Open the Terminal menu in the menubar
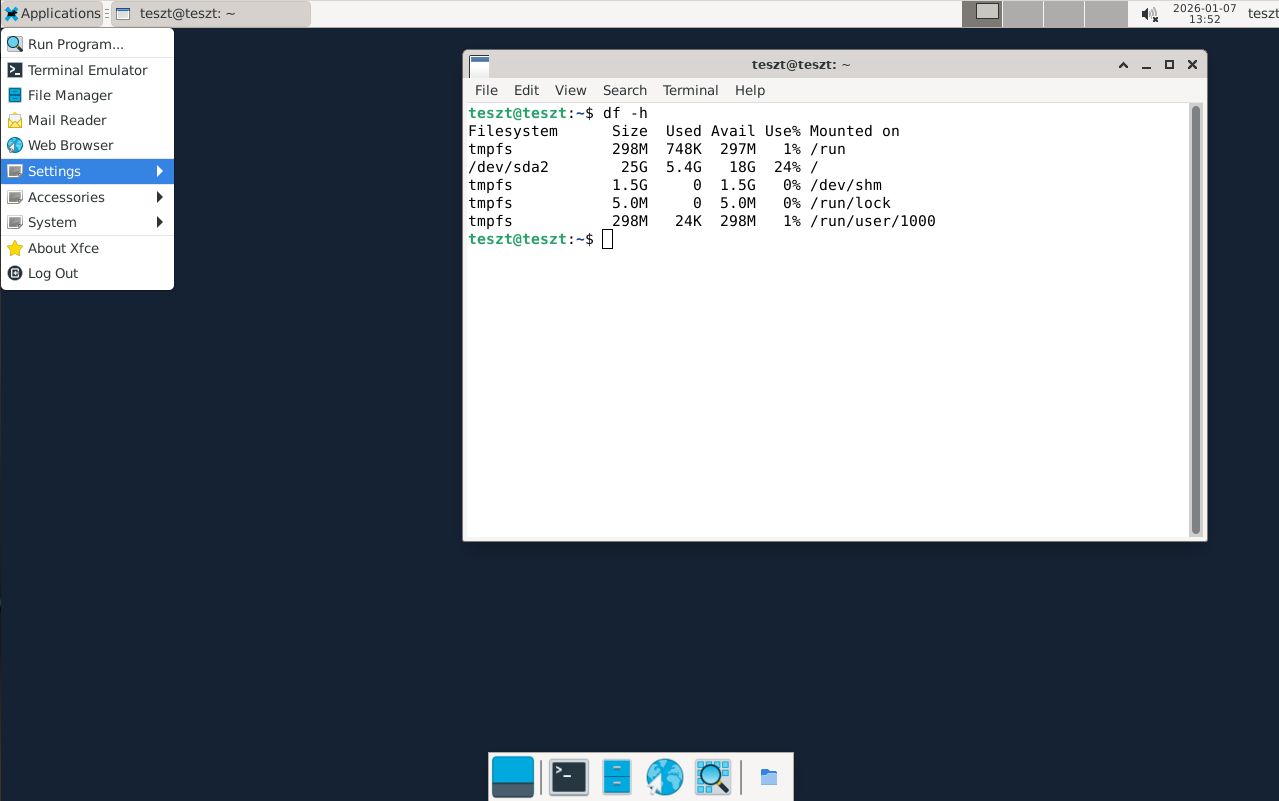 [x=690, y=90]
